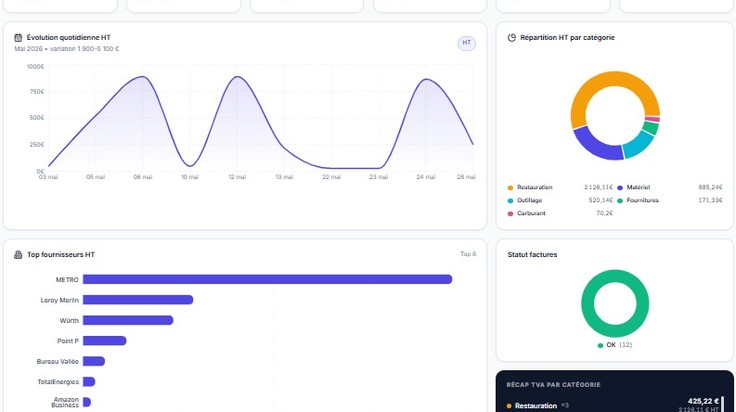736x412 pixels.
Task: Click the 12 mai peak on line chart
Action: click(238, 77)
